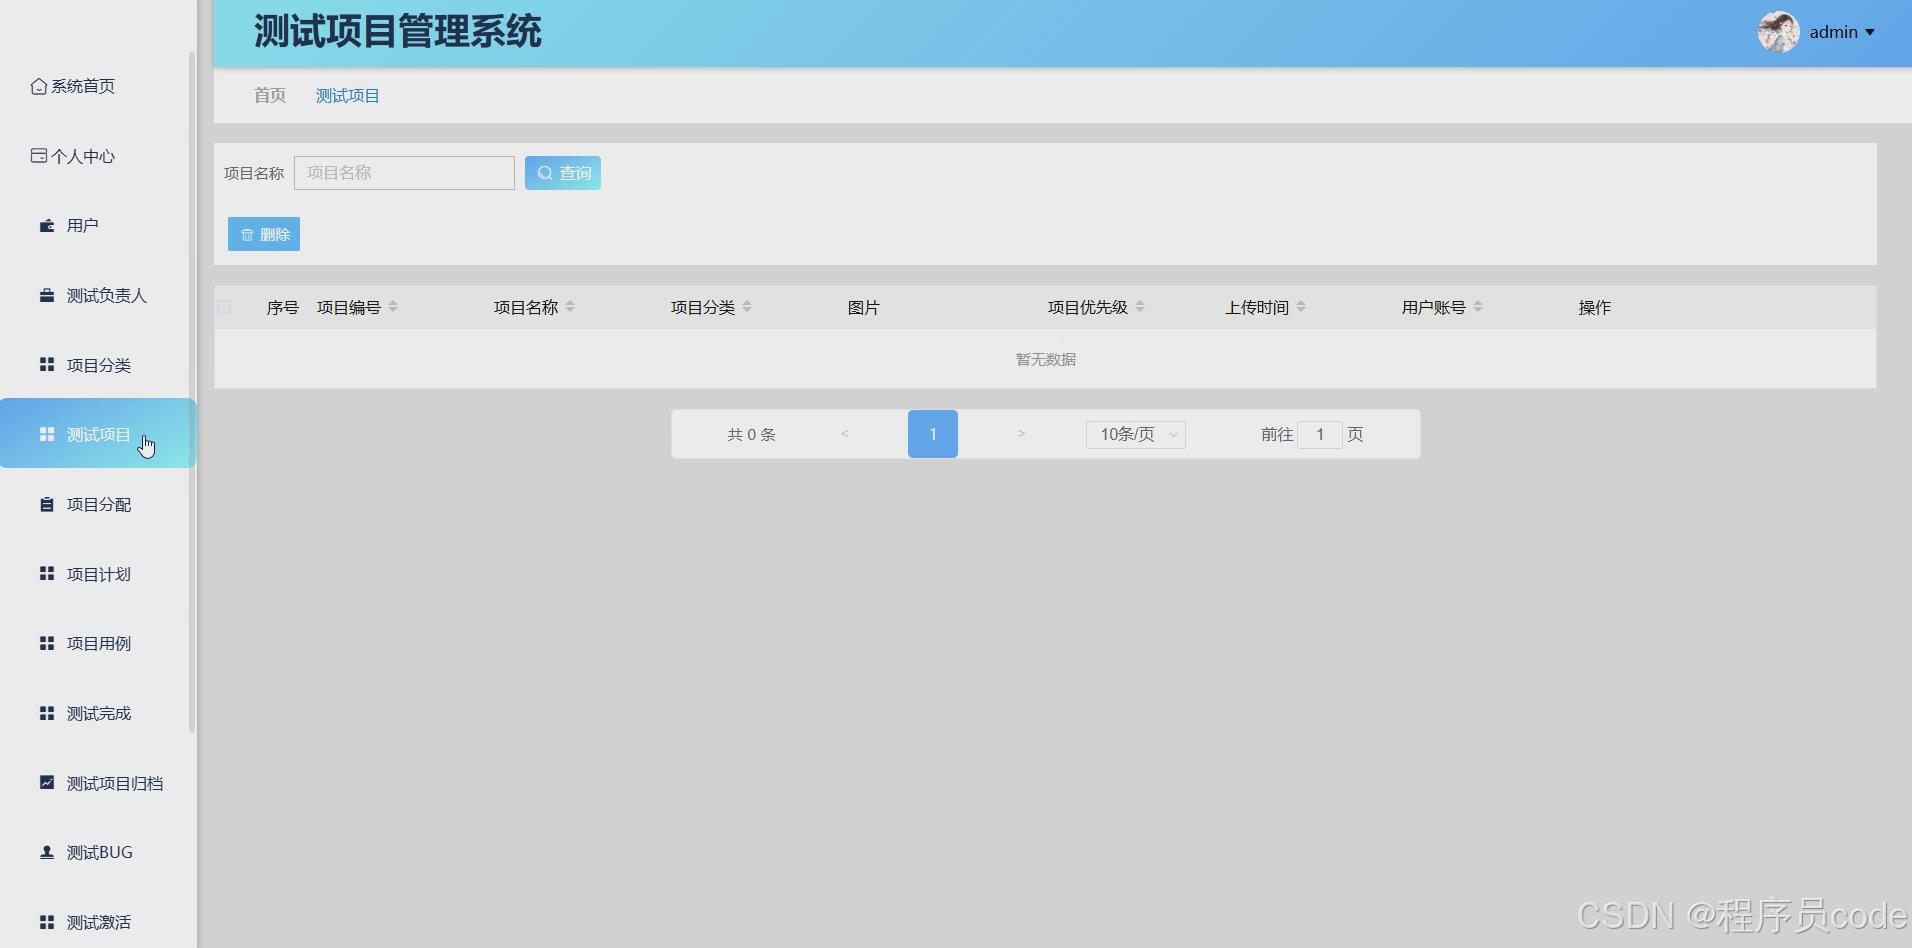Viewport: 1912px width, 948px height.
Task: Open the 项目分配 section
Action: [x=99, y=504]
